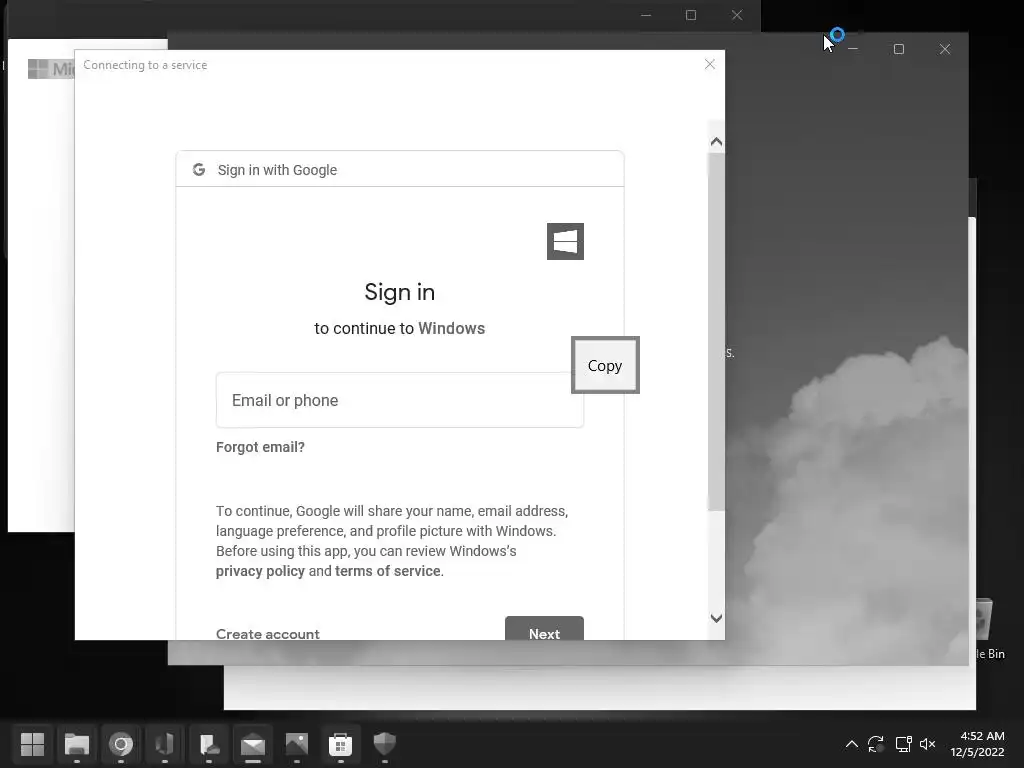Screen dimensions: 1024x768
Task: Click the Next button
Action: pyautogui.click(x=544, y=629)
